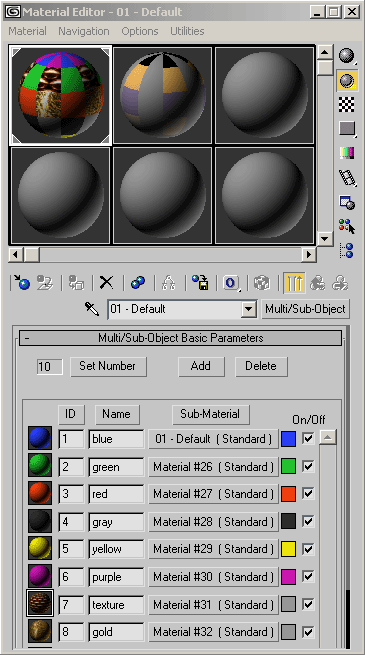
Task: Click the purple color swatch
Action: click(289, 577)
